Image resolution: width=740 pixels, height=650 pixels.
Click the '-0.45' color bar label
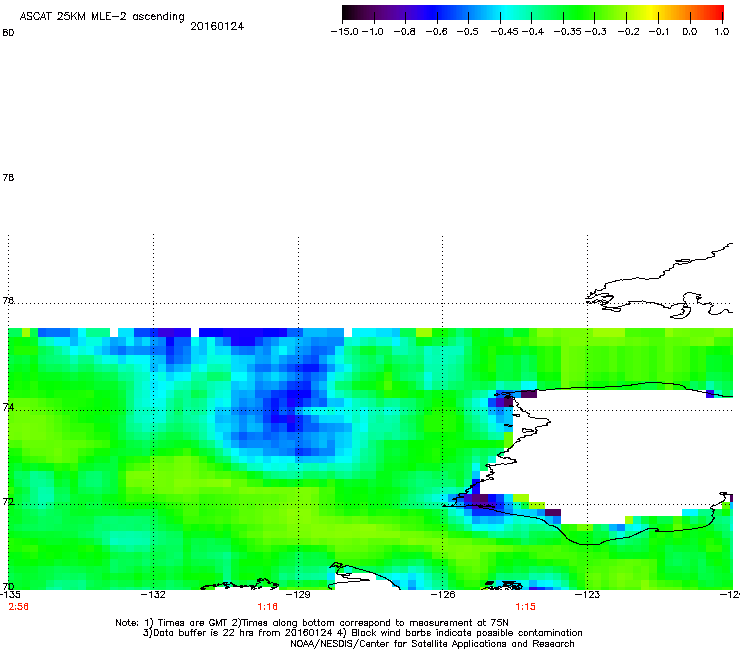point(504,32)
